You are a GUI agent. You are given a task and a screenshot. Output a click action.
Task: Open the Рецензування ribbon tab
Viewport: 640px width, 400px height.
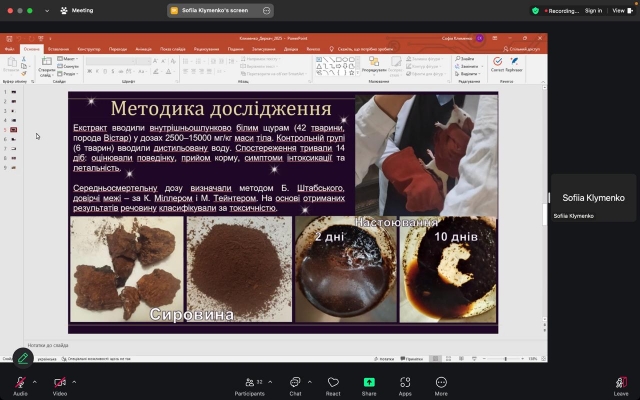pyautogui.click(x=207, y=49)
